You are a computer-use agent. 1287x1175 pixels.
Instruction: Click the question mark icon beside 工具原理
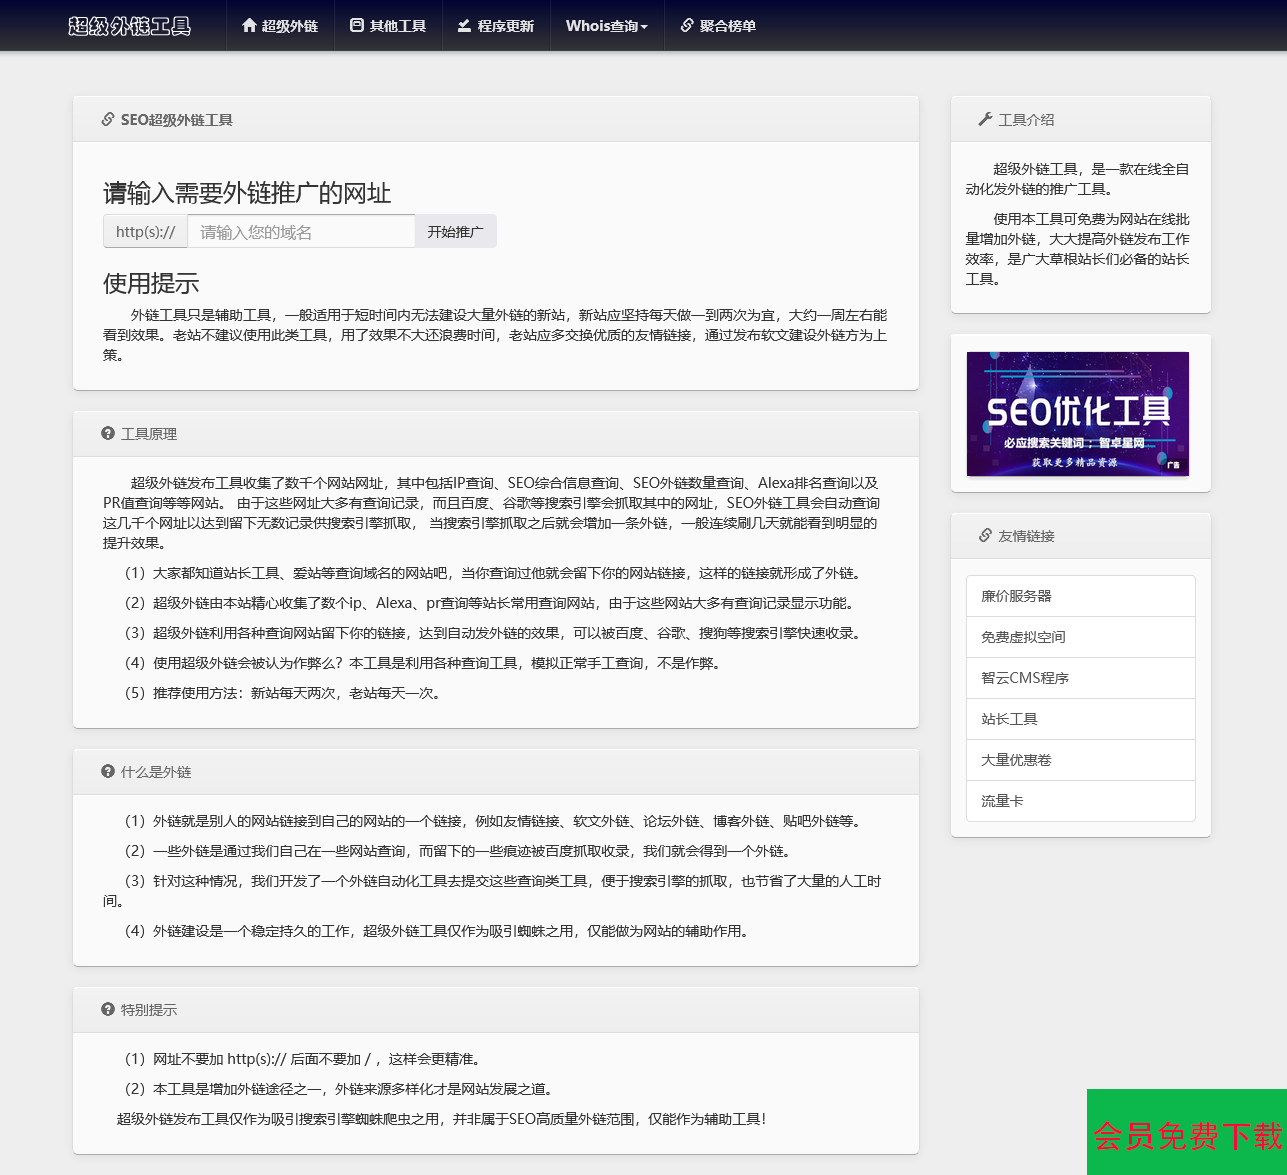pyautogui.click(x=107, y=433)
